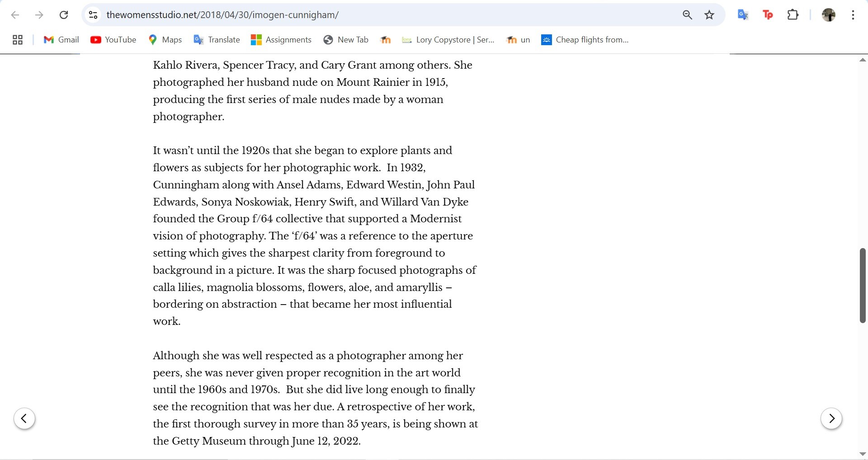
Task: Click the zoom magnifier icon in address bar
Action: coord(687,15)
